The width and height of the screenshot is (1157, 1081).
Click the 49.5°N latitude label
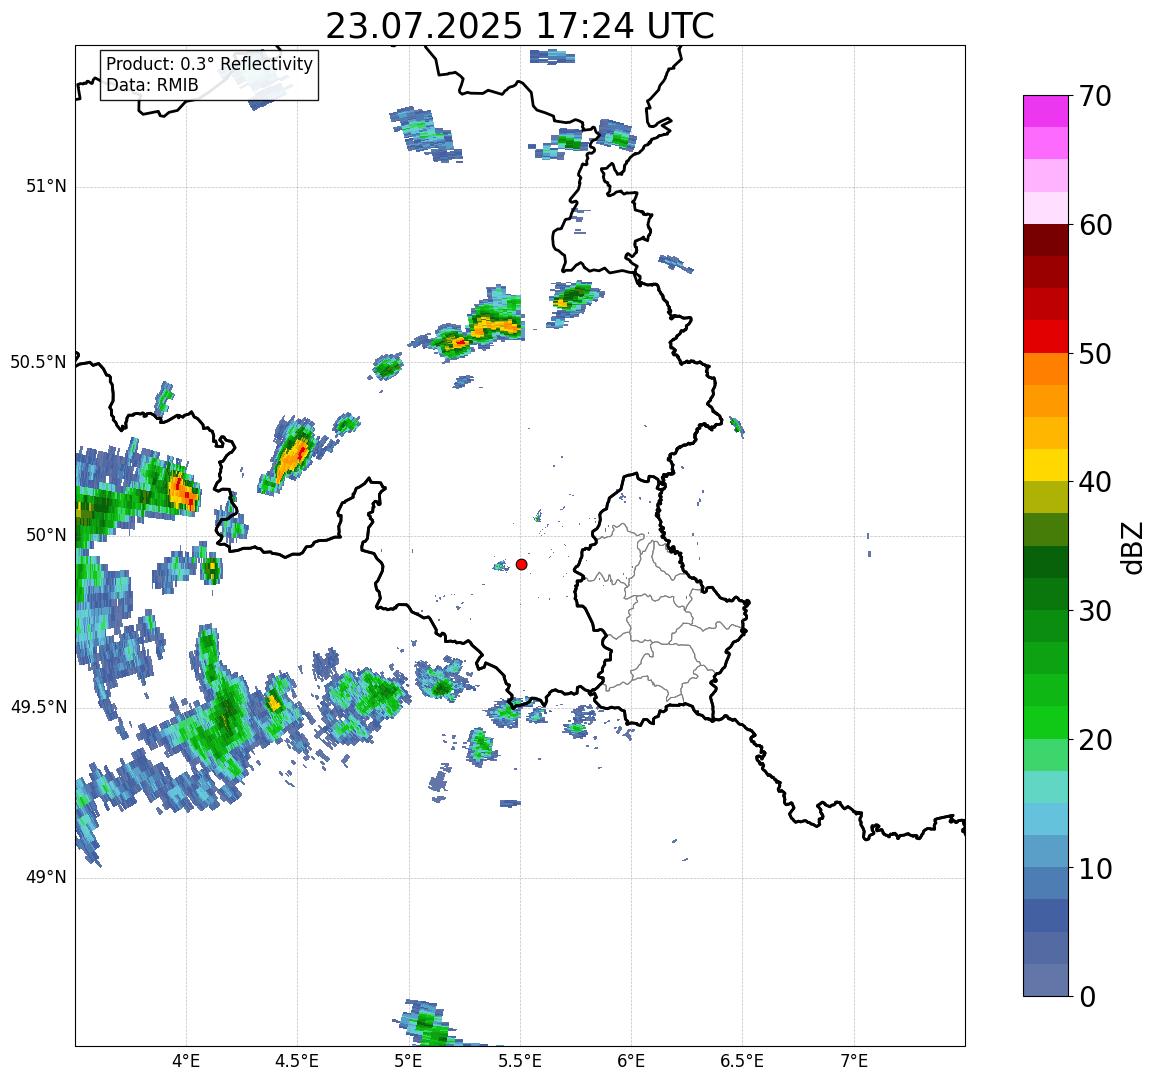point(38,708)
